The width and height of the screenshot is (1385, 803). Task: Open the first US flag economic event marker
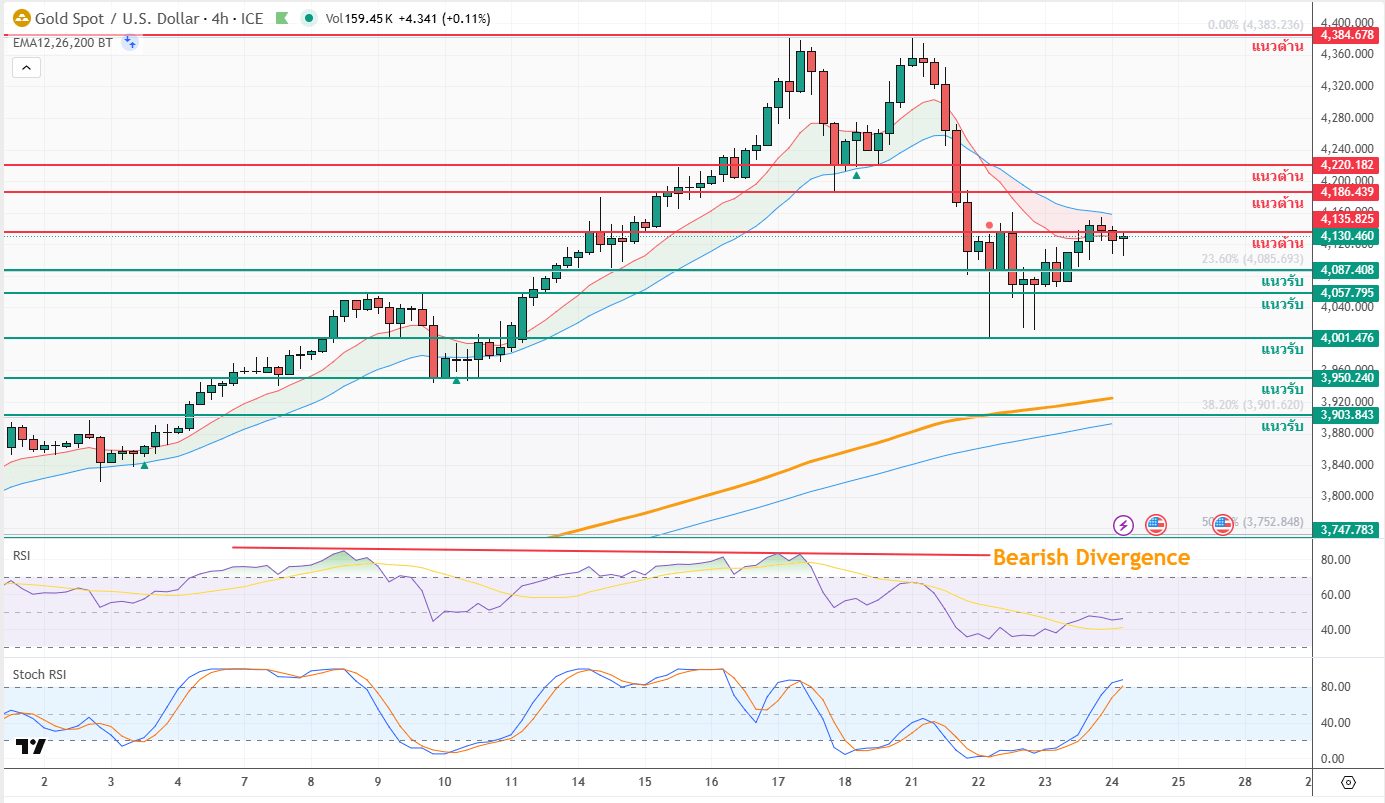click(1156, 524)
